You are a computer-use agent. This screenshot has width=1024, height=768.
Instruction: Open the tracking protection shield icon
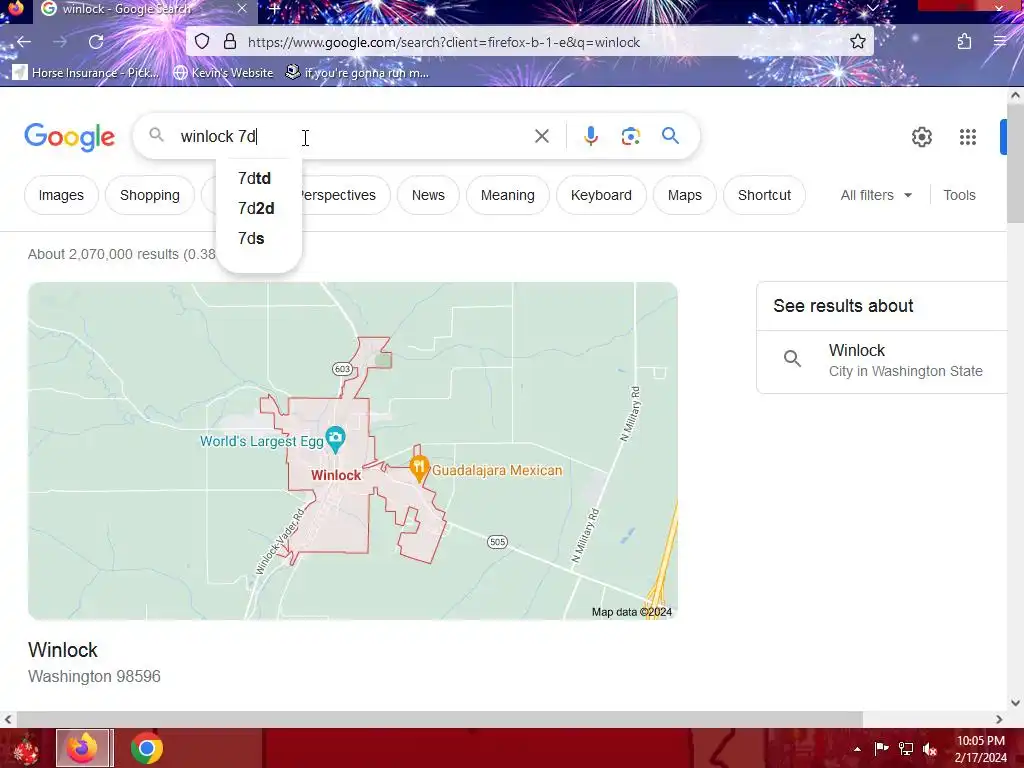(x=202, y=42)
